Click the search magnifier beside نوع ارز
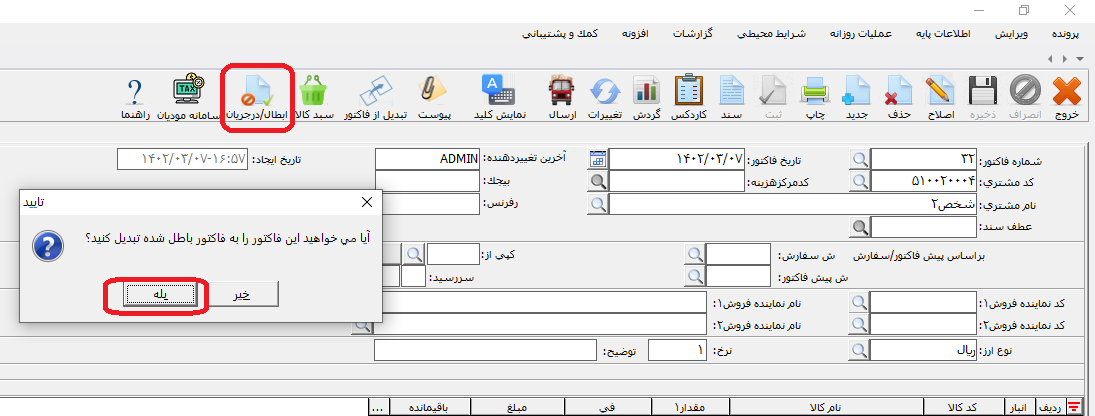The image size is (1095, 416). click(860, 350)
